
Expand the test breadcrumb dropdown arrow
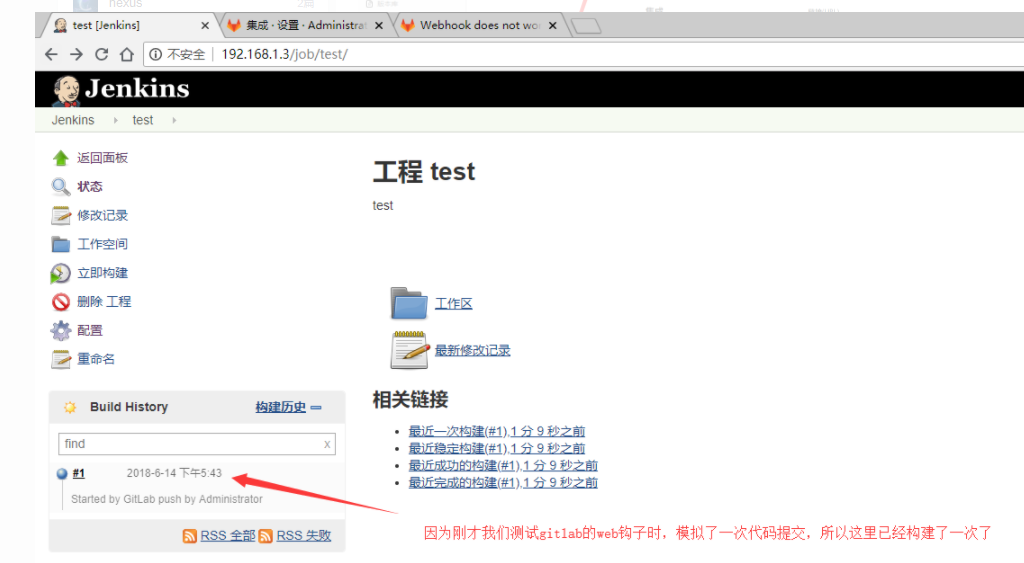(174, 120)
